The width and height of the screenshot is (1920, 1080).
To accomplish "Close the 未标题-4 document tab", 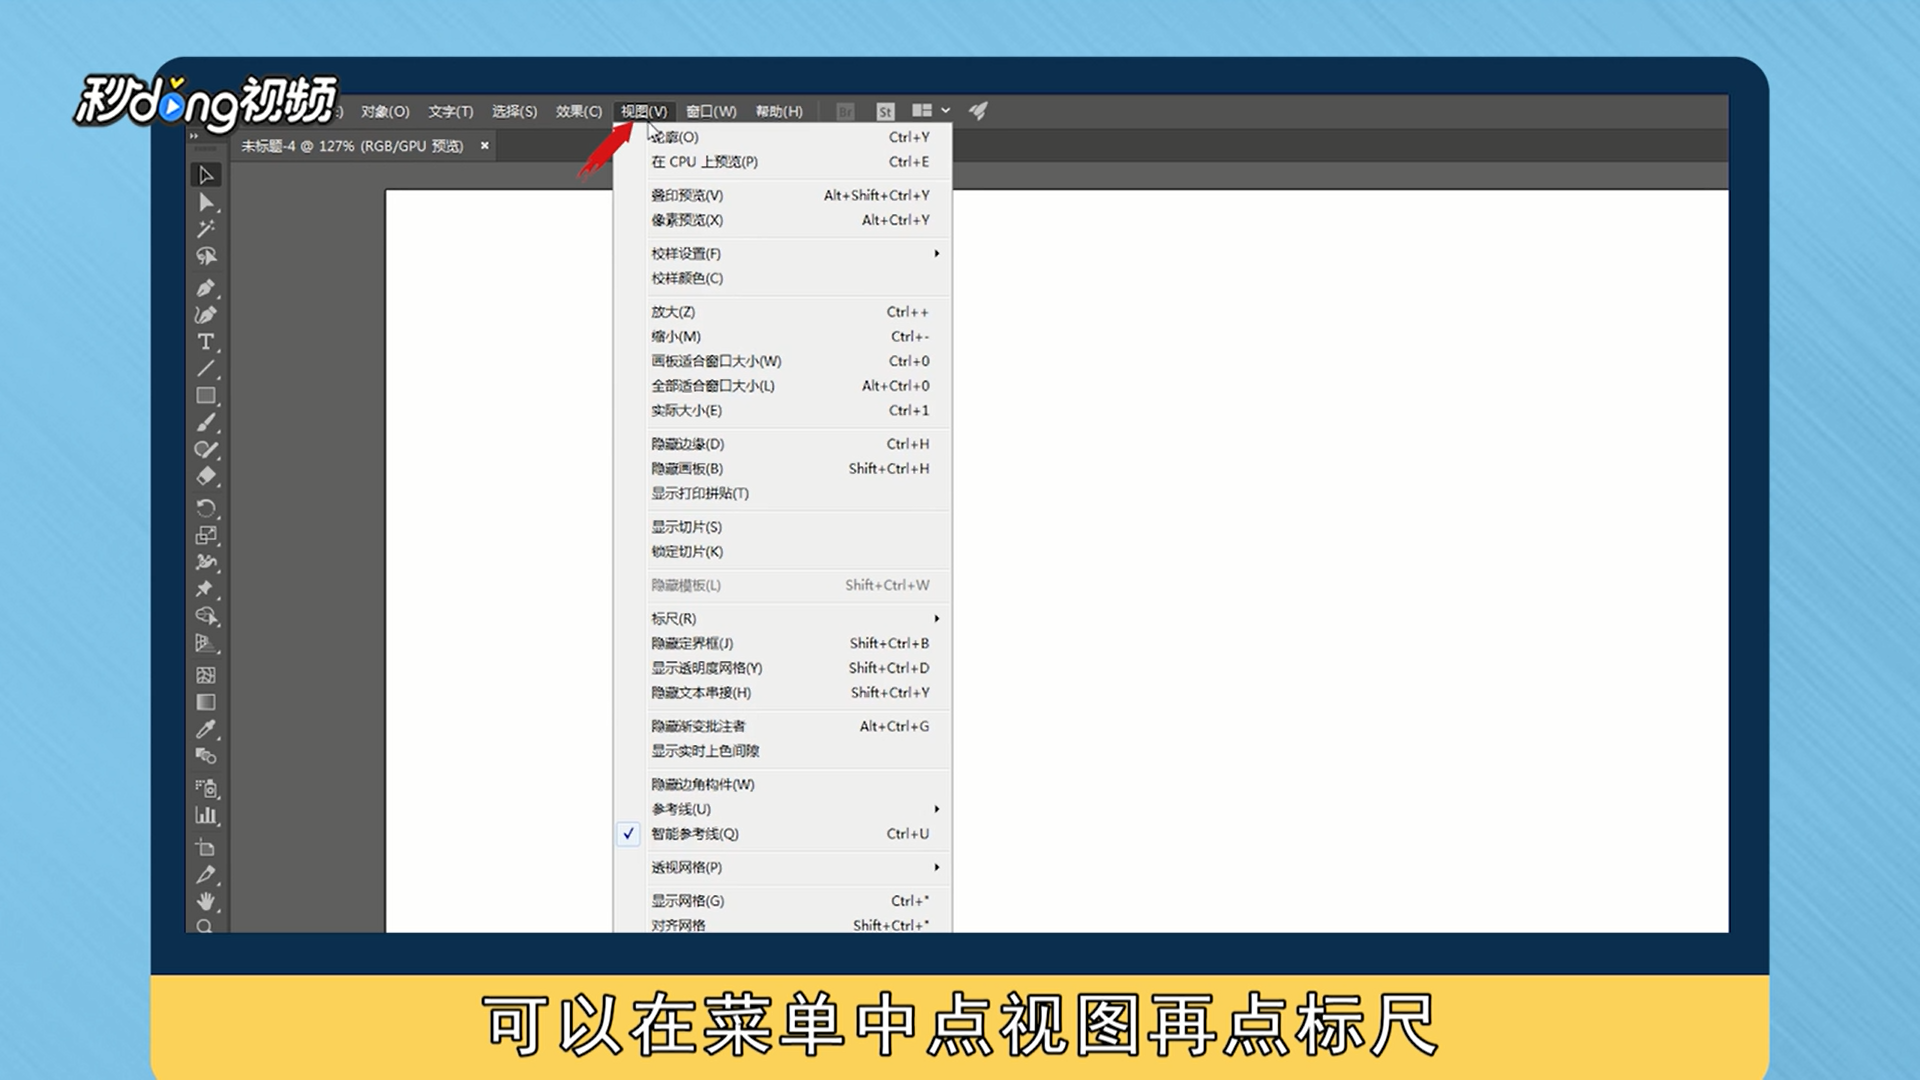I will click(485, 146).
